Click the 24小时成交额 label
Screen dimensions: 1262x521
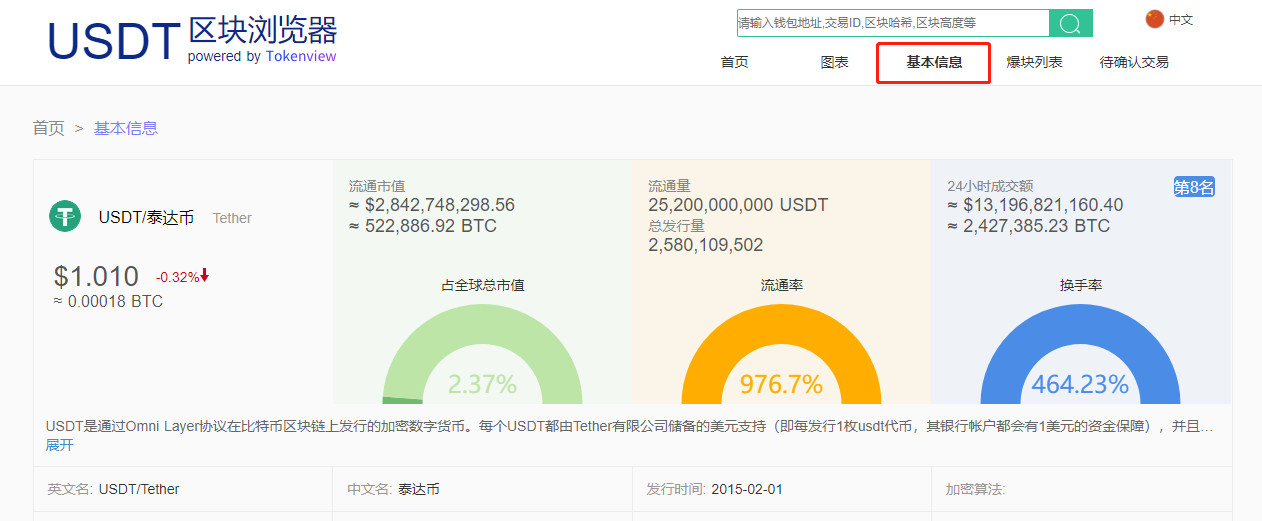[x=990, y=186]
